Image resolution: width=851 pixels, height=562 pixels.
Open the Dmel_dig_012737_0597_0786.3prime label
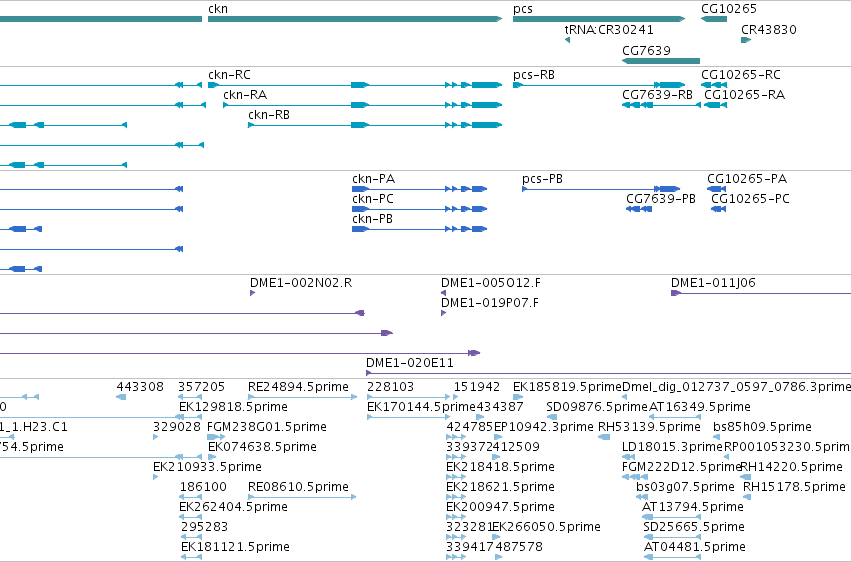click(x=736, y=387)
